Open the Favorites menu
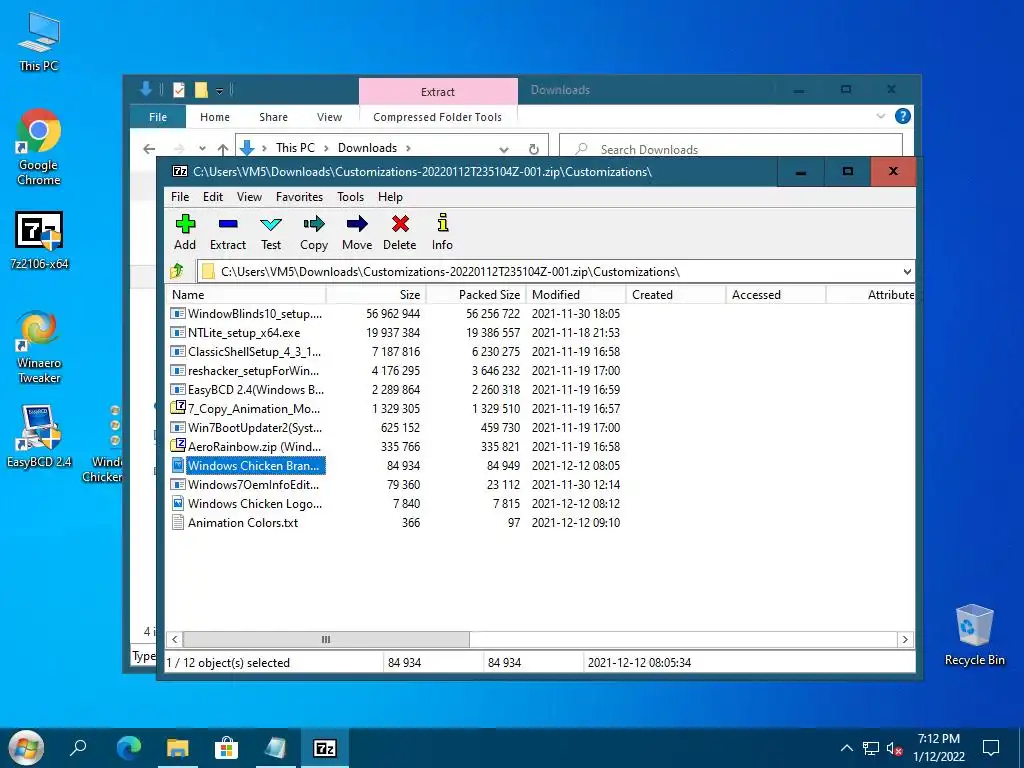This screenshot has width=1024, height=768. (x=299, y=197)
